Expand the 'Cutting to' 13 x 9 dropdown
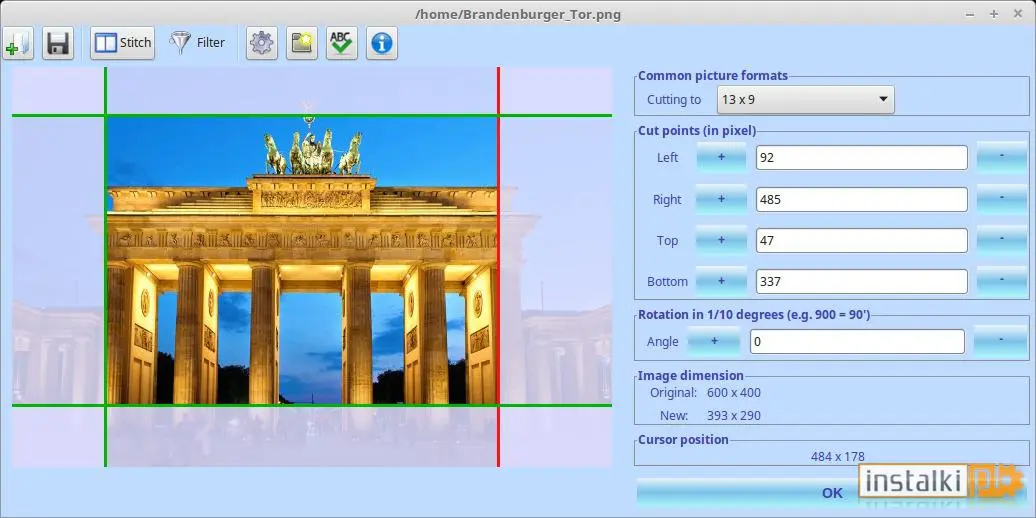The height and width of the screenshot is (518, 1036). pos(805,100)
